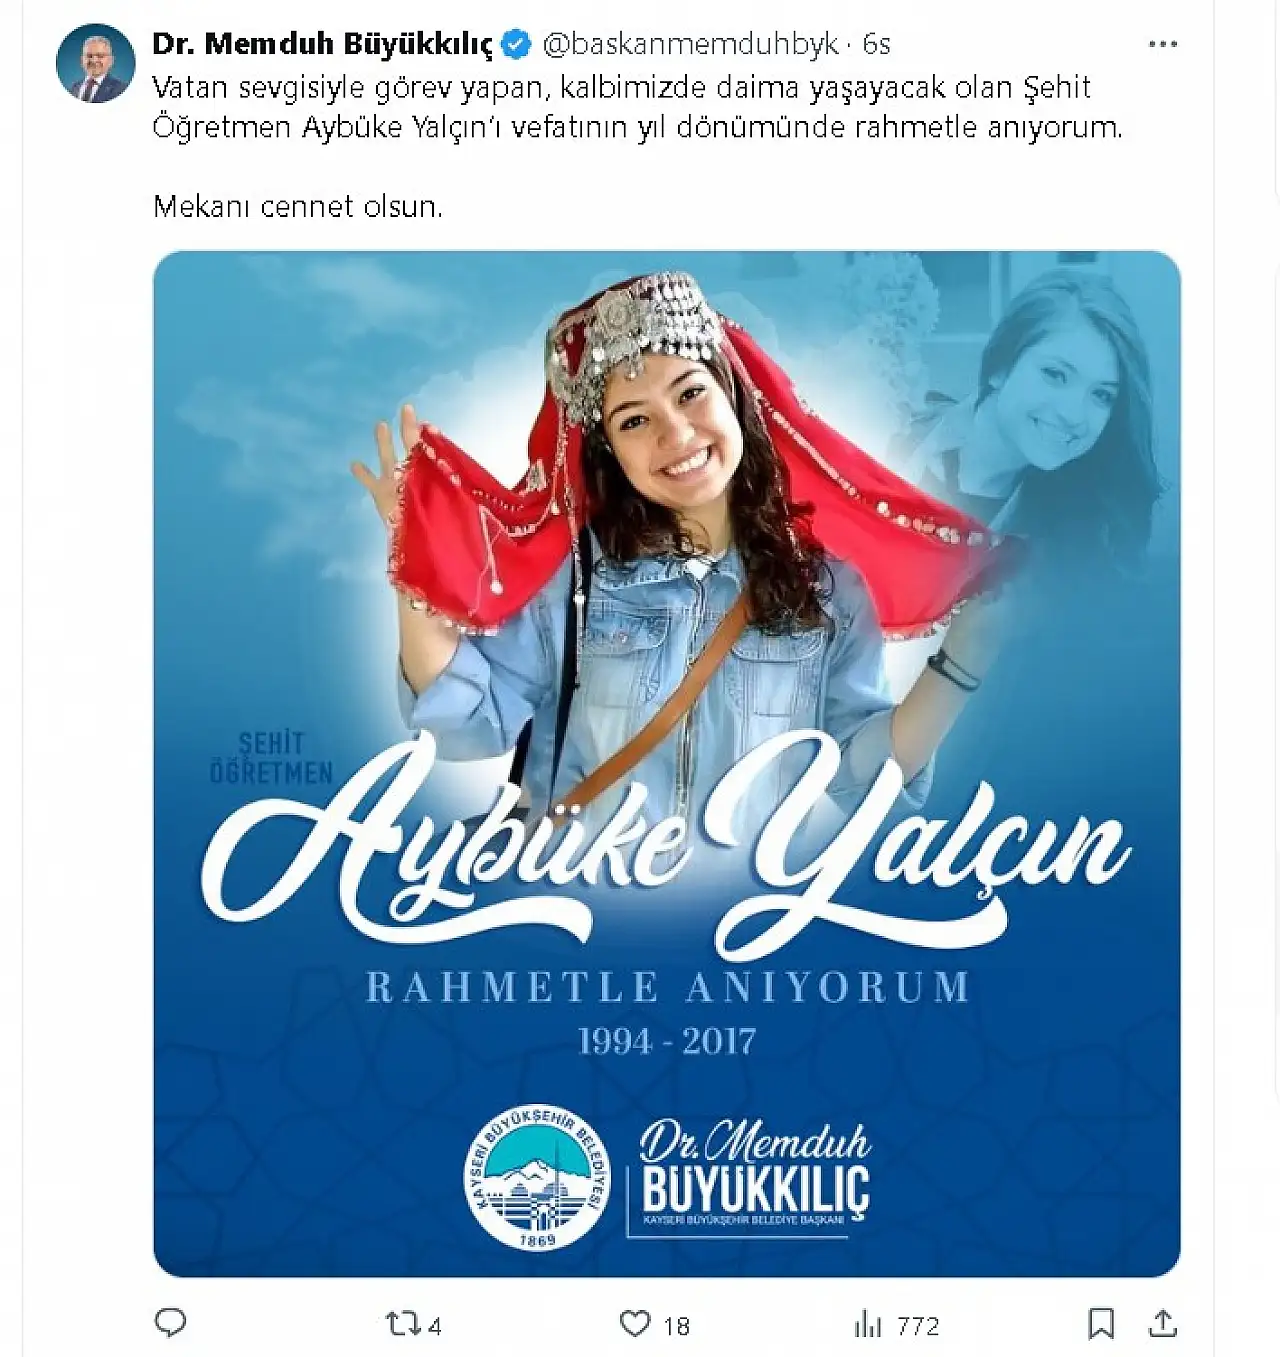The image size is (1280, 1357).
Task: Click the 772 view count
Action: coord(918,1326)
